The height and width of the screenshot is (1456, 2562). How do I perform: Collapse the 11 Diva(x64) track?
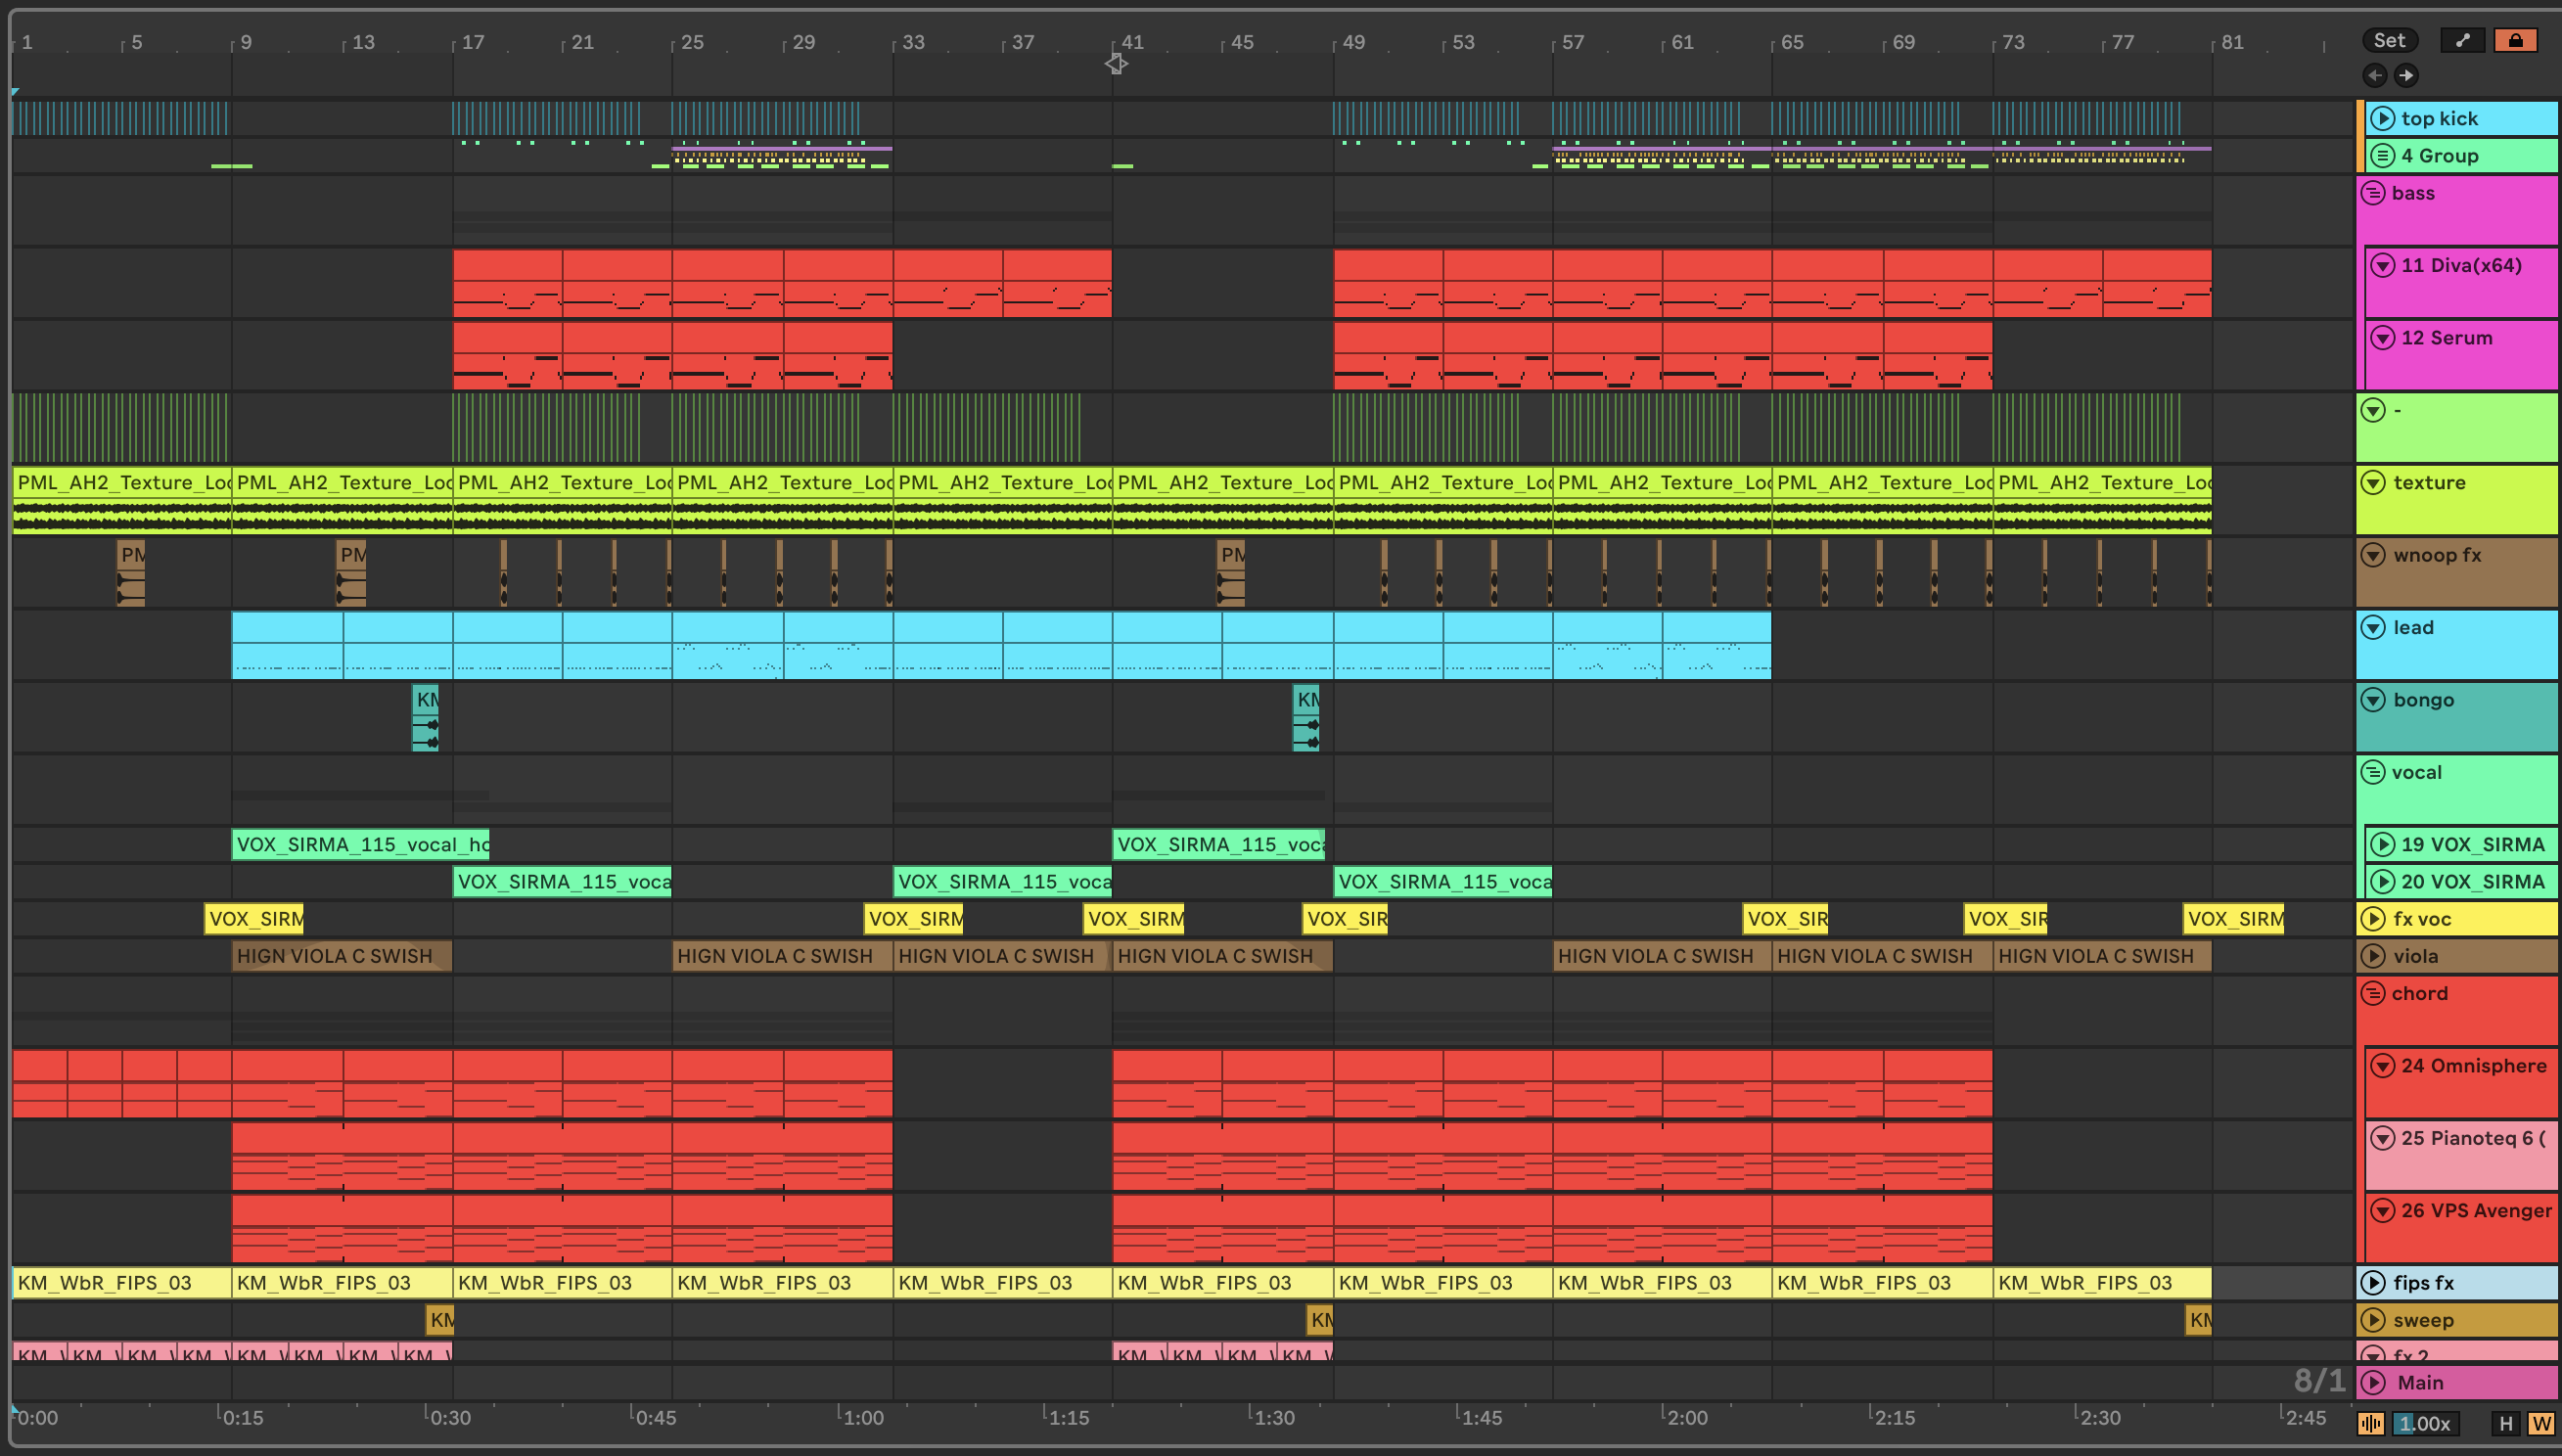click(x=2383, y=265)
